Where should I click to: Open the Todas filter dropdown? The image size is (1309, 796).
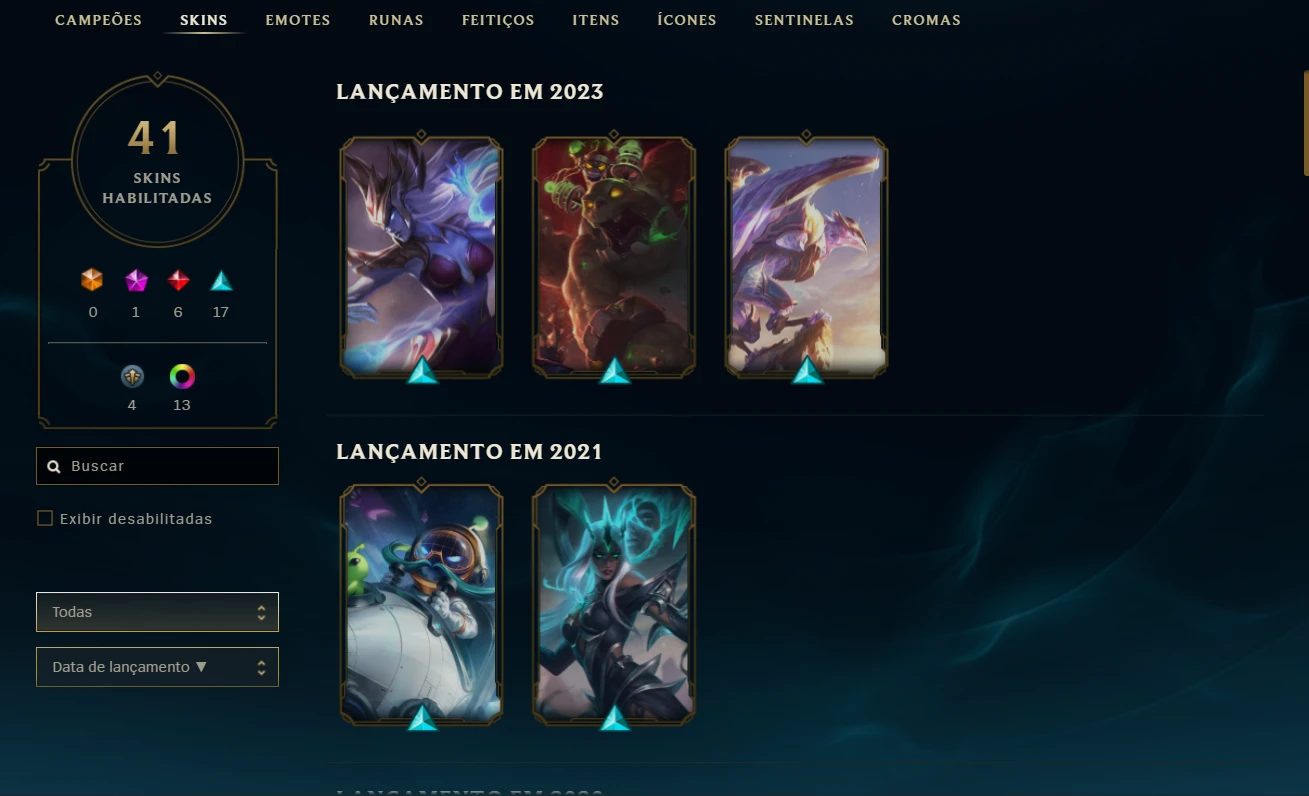(x=157, y=612)
